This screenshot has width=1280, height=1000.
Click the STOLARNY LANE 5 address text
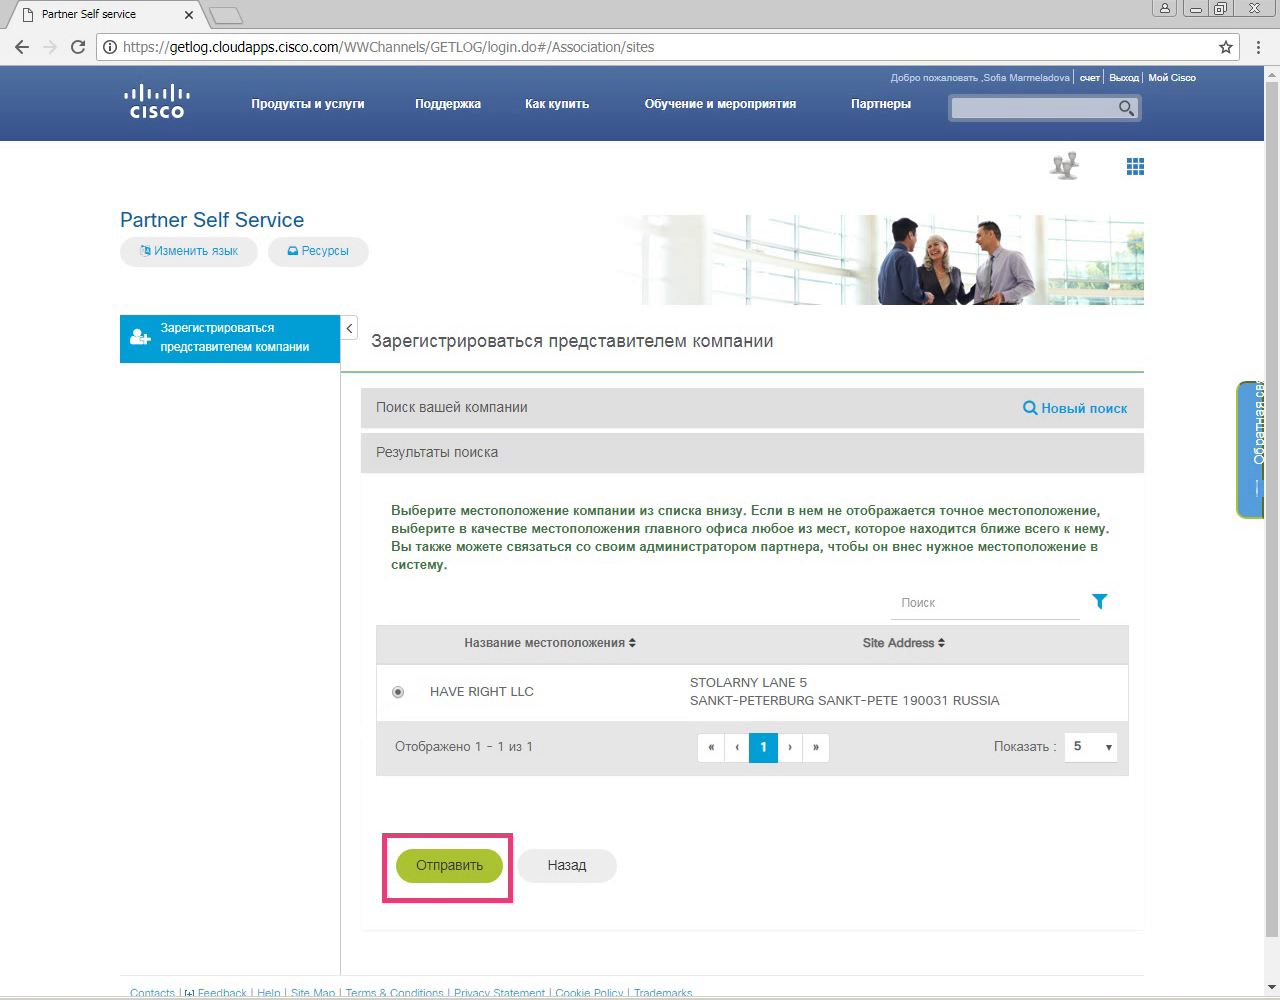click(x=748, y=683)
